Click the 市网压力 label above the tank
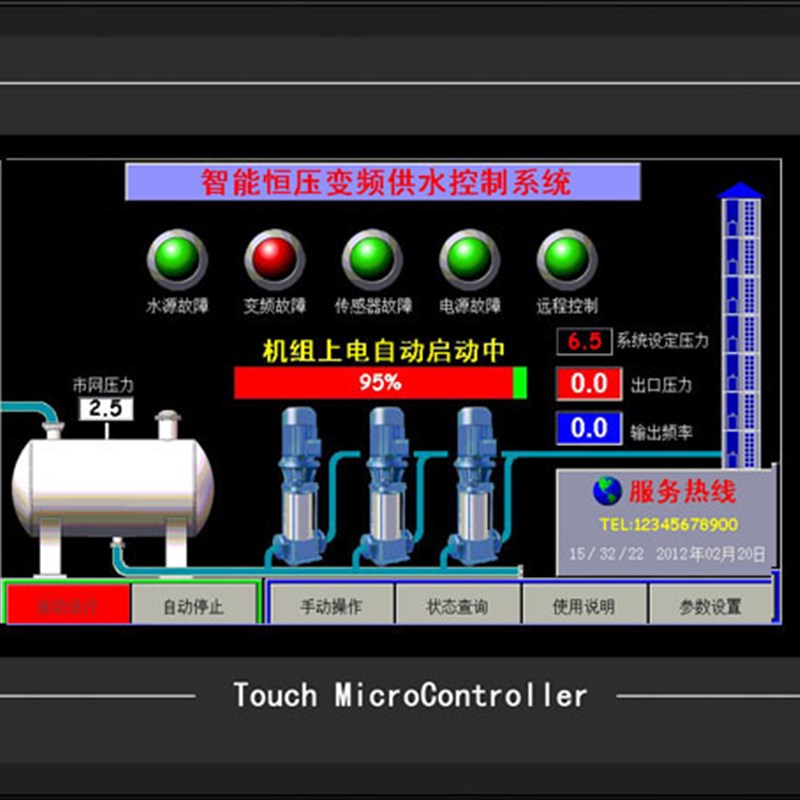Screen dimensions: 800x800 point(103,385)
